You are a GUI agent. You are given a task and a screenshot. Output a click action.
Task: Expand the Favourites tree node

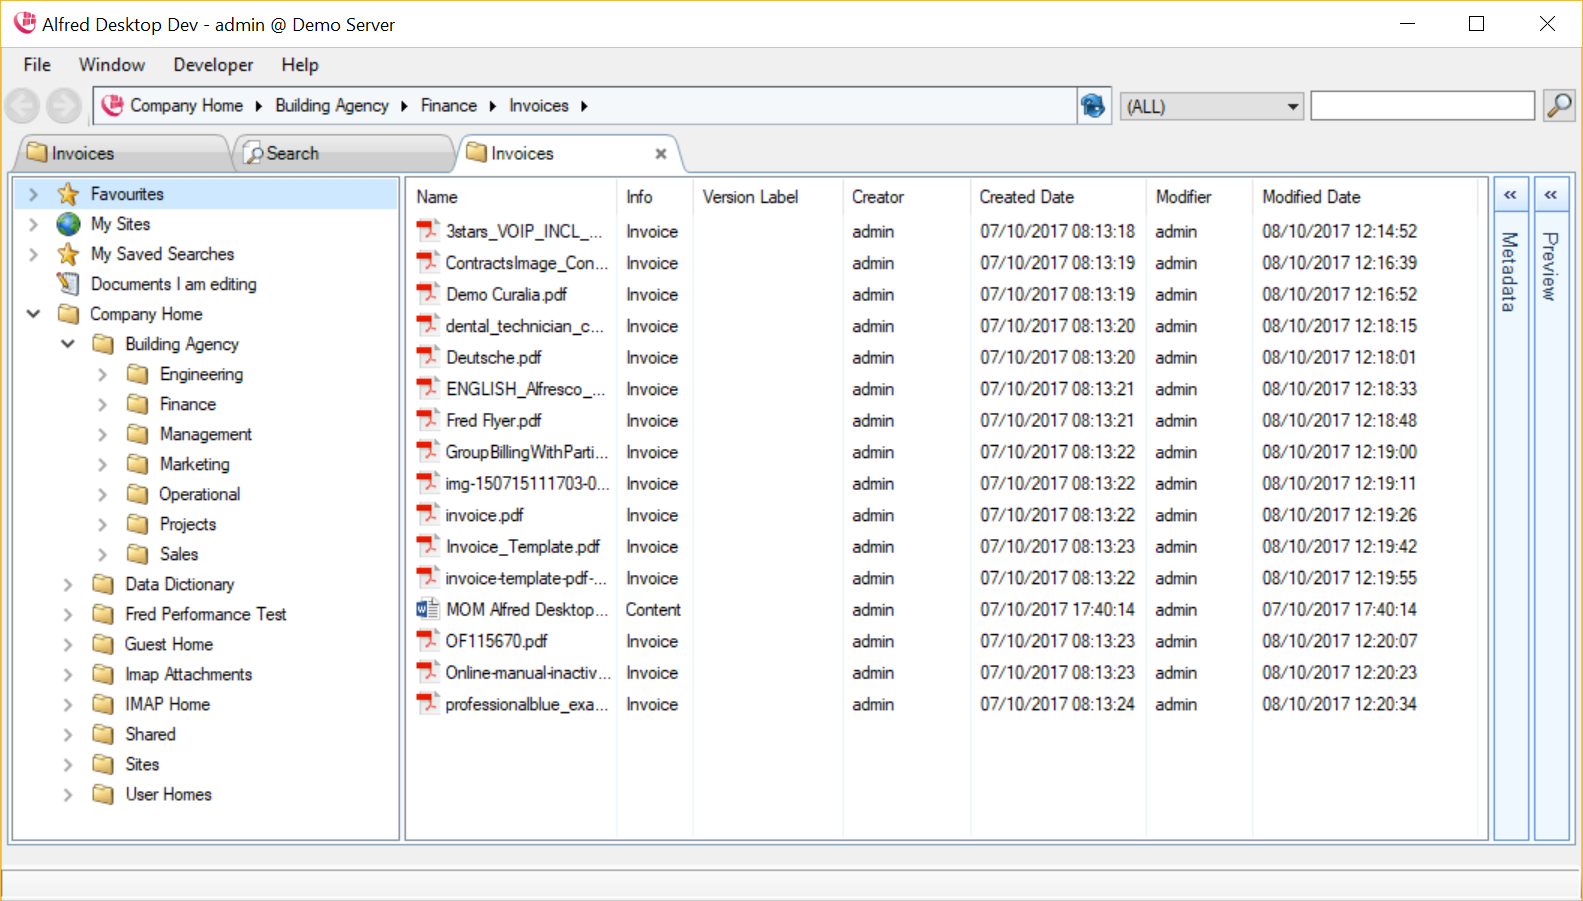coord(33,194)
